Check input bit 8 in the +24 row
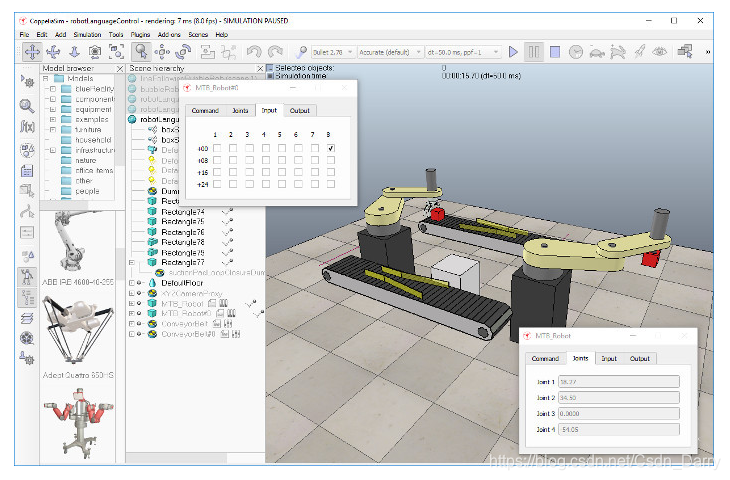Screen dimensions: 730x480 pos(331,184)
